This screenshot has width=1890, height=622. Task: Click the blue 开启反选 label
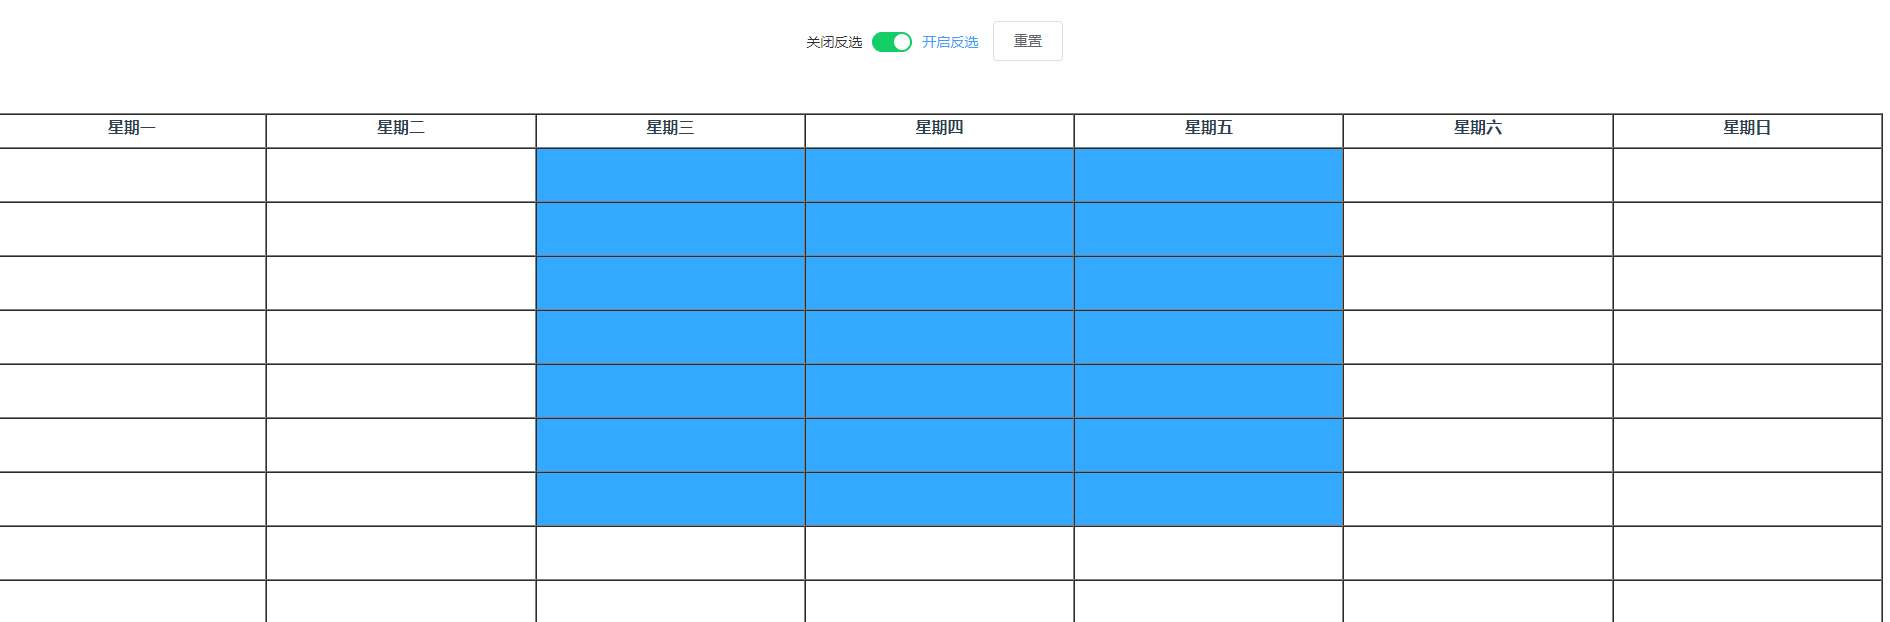tap(950, 42)
